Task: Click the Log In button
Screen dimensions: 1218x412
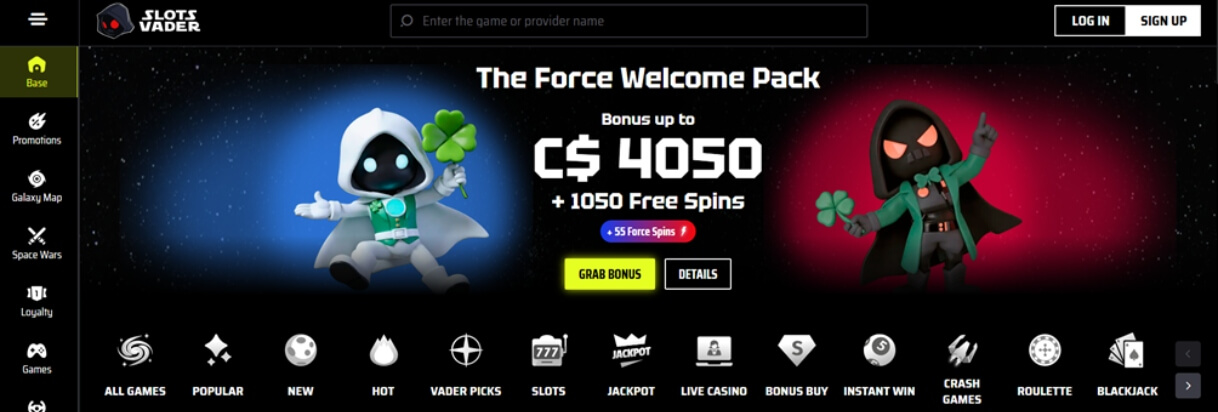Action: [1090, 20]
